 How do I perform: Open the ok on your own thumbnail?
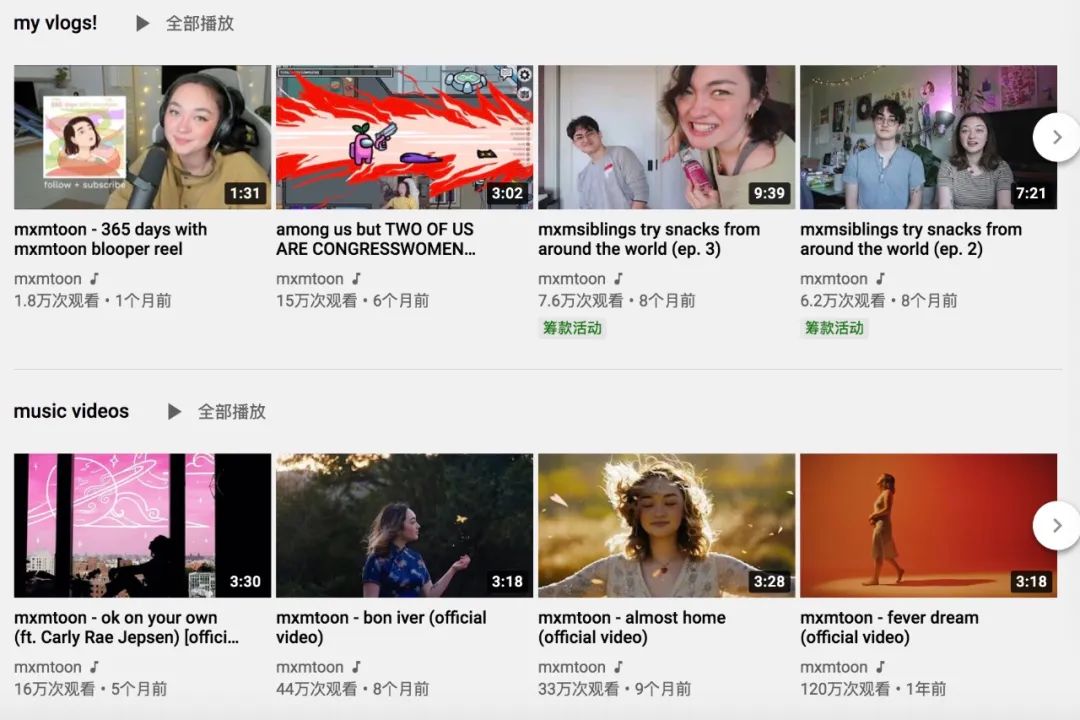143,525
